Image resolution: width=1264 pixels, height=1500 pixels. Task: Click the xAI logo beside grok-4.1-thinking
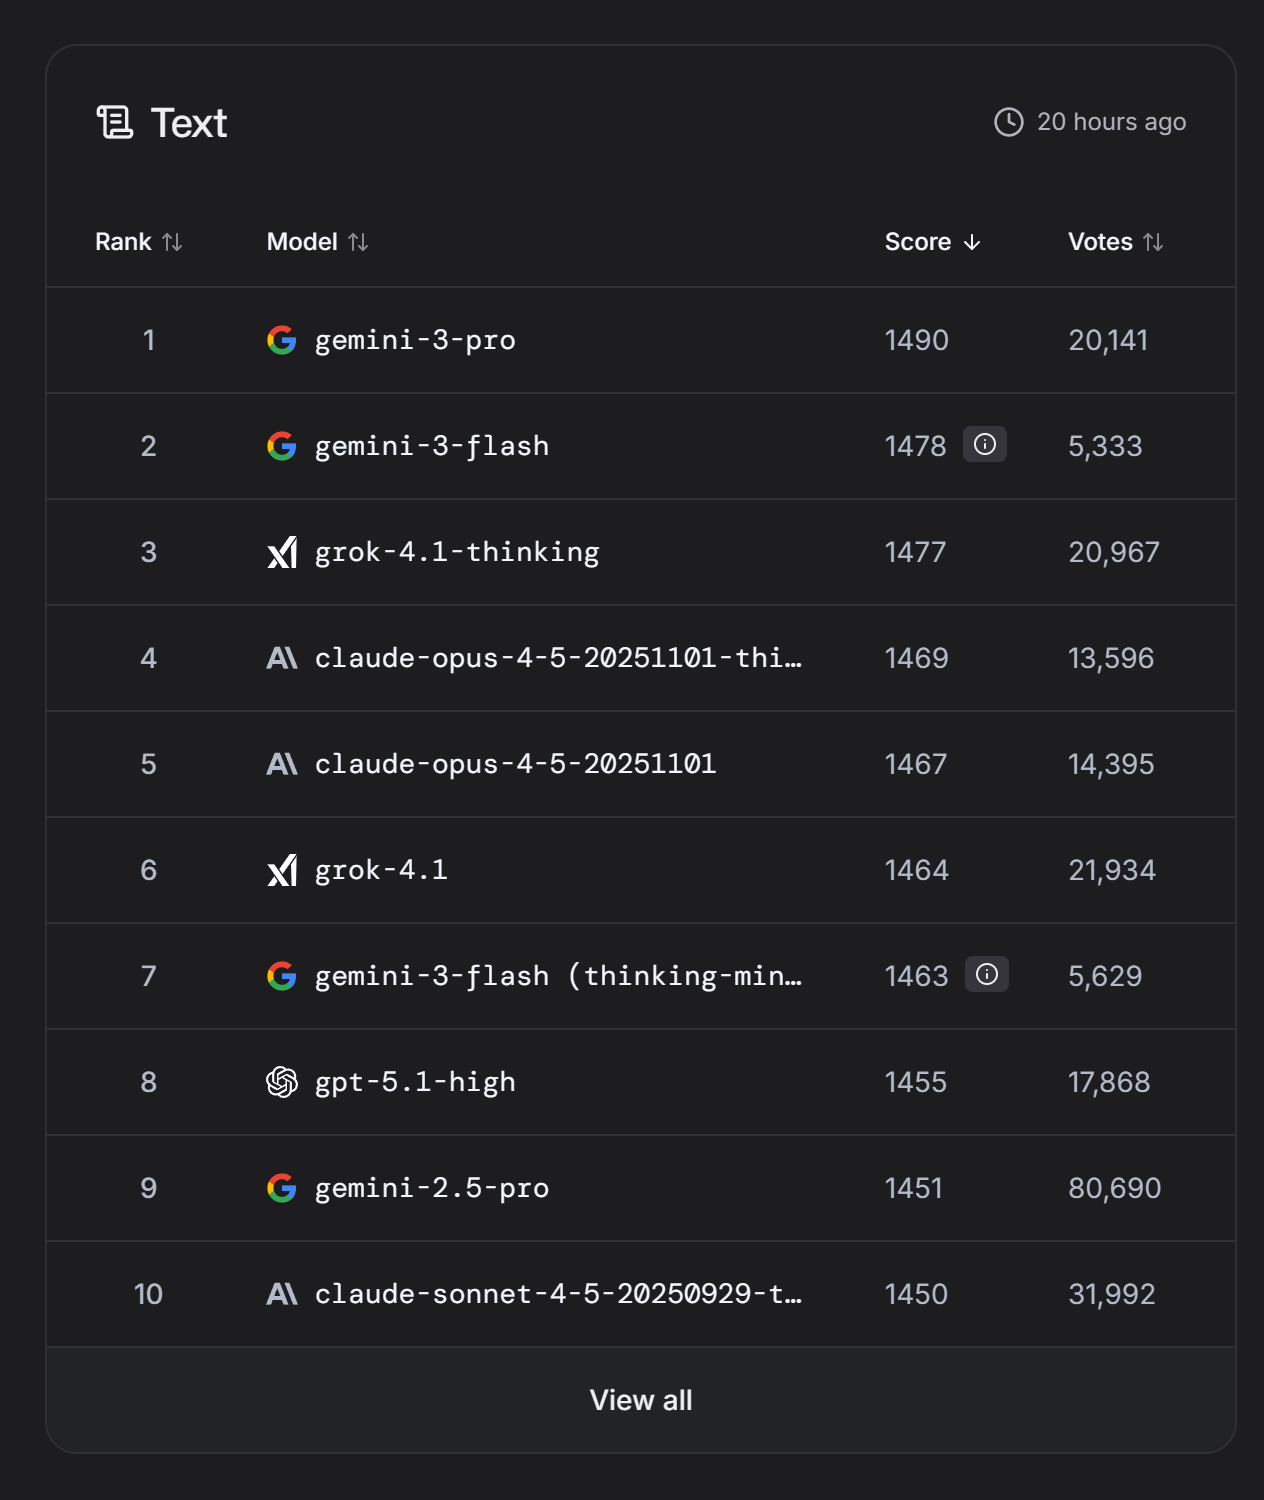coord(282,552)
